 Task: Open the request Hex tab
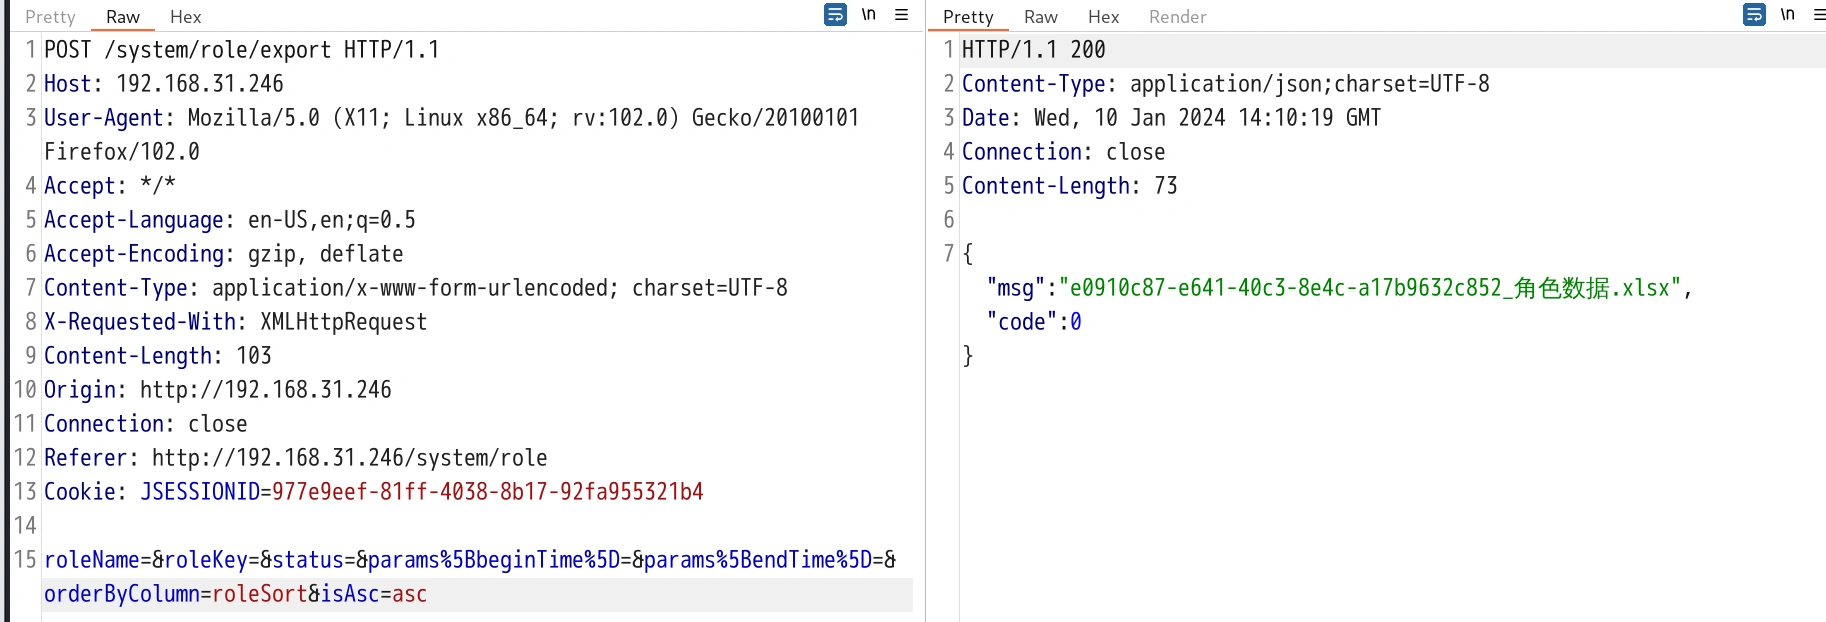click(x=185, y=17)
